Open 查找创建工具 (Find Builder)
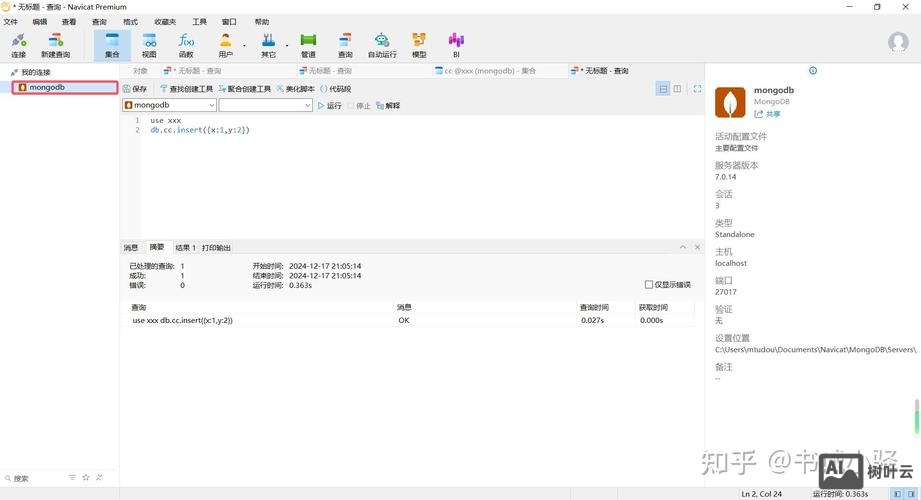Image resolution: width=921 pixels, height=500 pixels. 186,89
